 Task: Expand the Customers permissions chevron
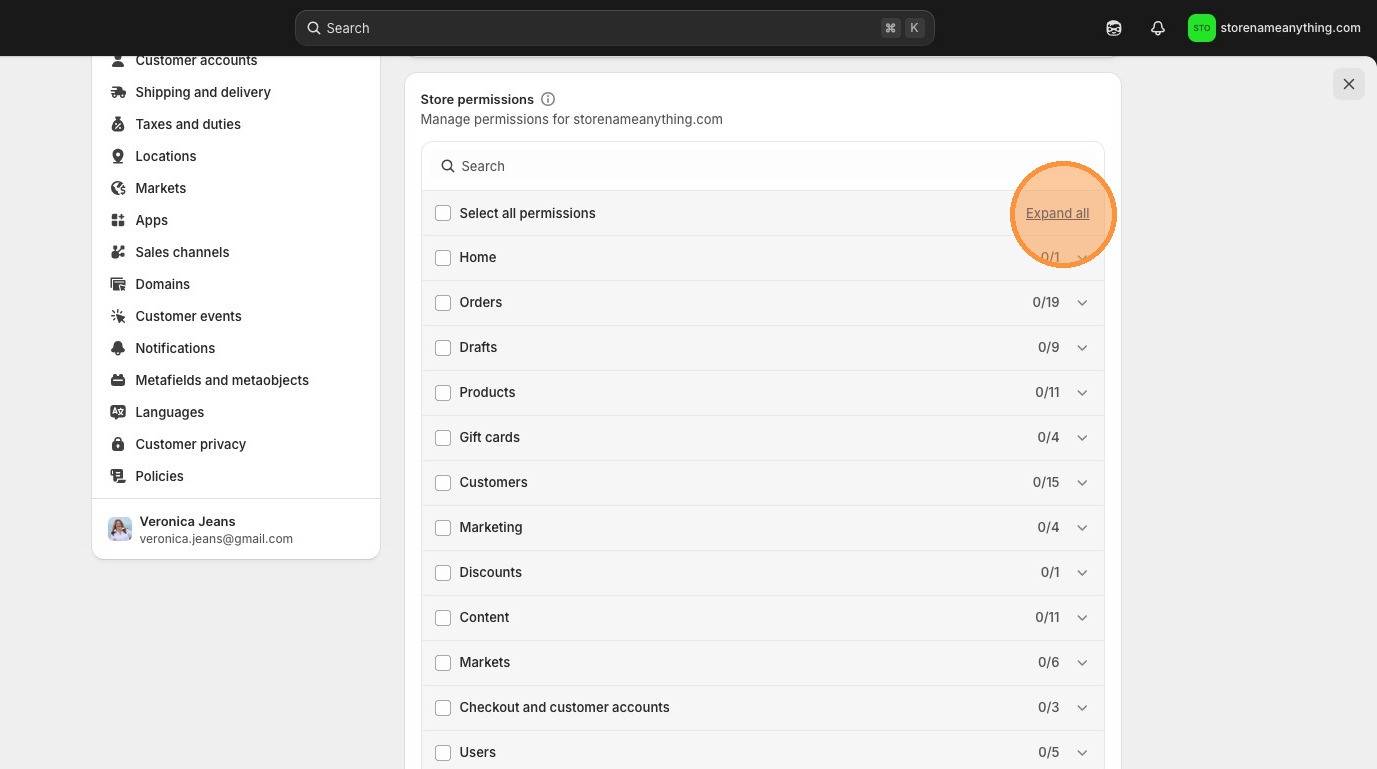(1082, 483)
